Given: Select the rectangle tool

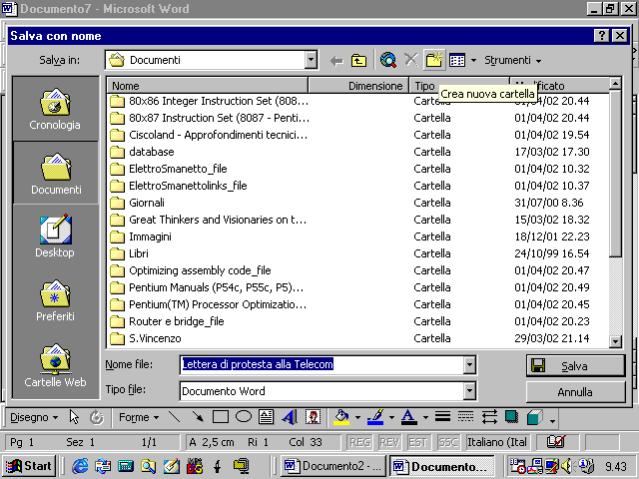Looking at the screenshot, I should 220,417.
